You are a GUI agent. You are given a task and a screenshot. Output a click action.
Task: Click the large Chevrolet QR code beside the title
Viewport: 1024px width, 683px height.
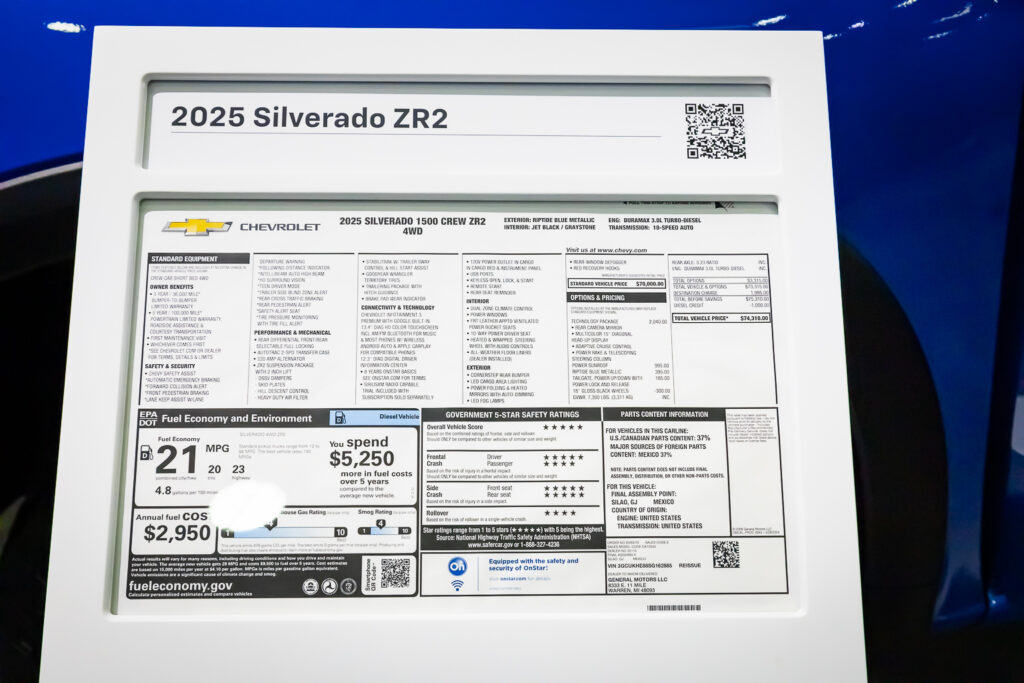[715, 131]
